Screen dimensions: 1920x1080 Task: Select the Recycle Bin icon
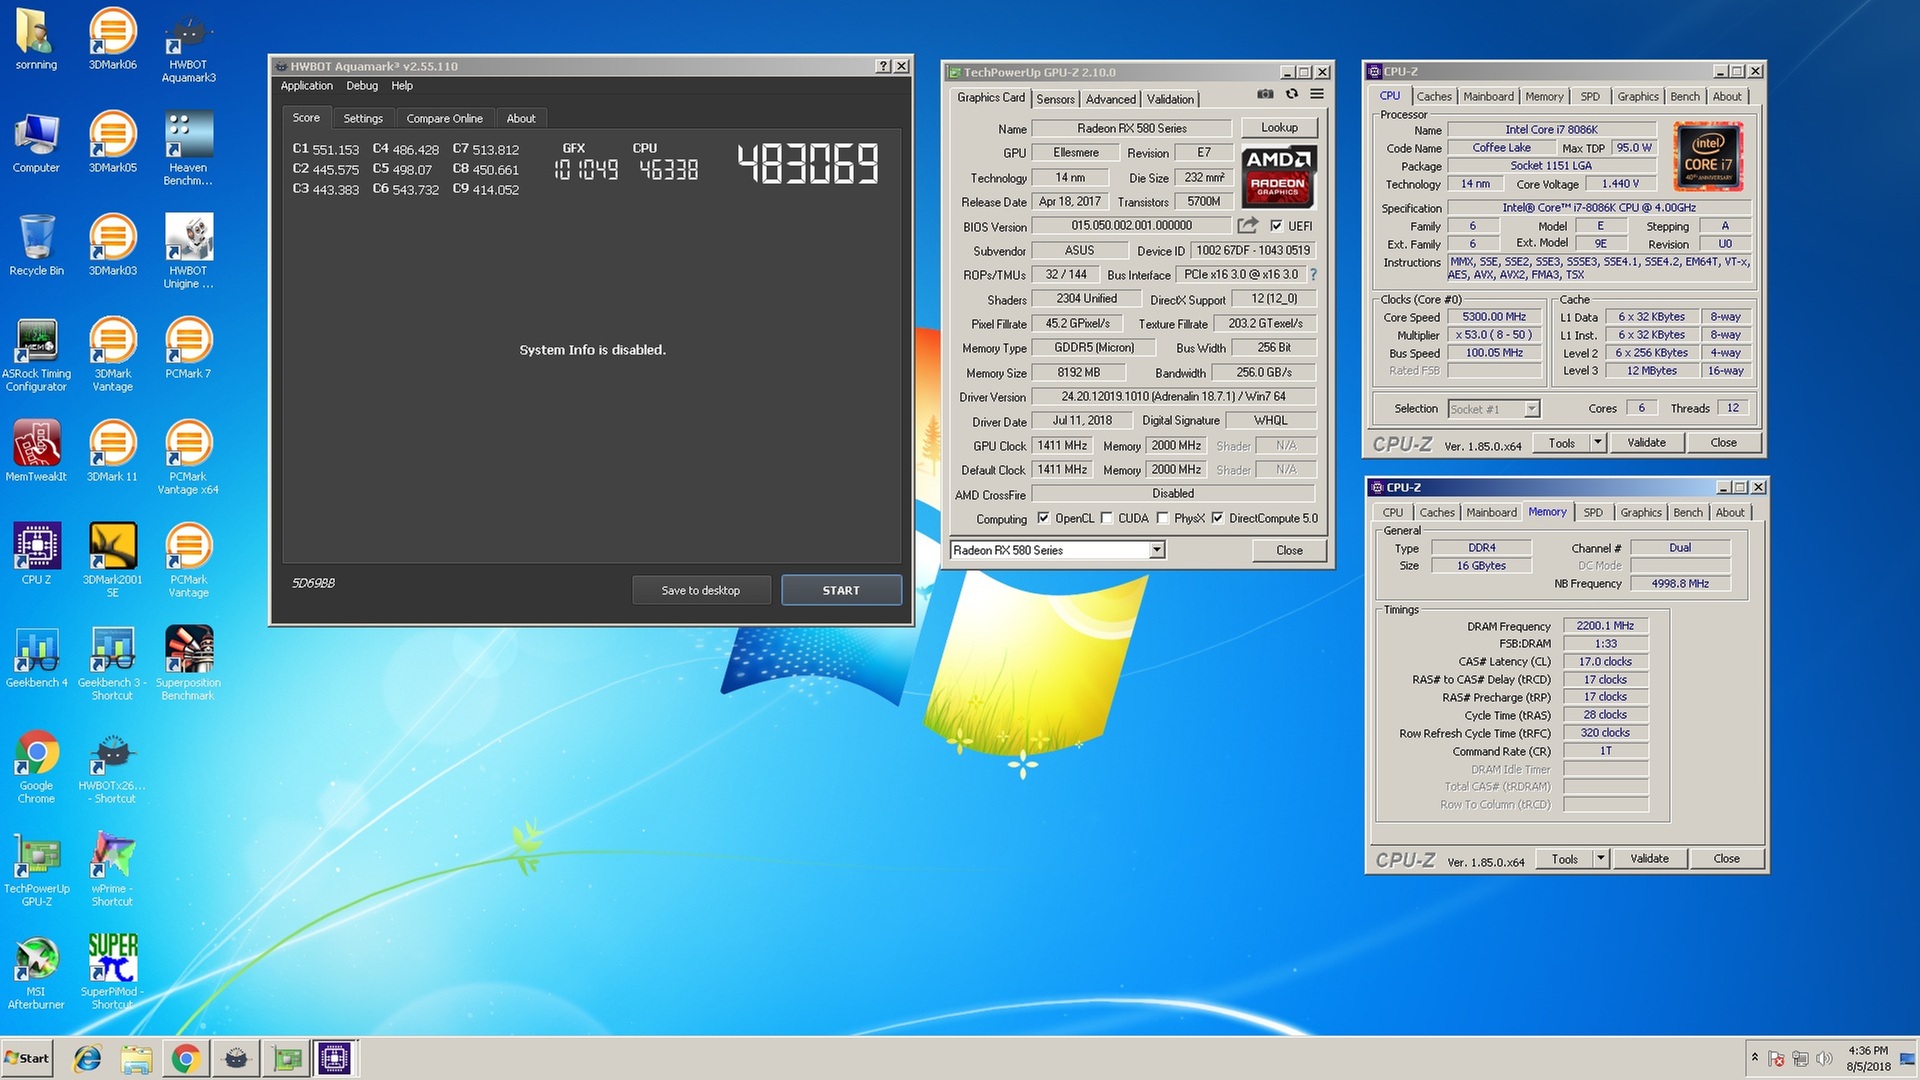click(36, 246)
